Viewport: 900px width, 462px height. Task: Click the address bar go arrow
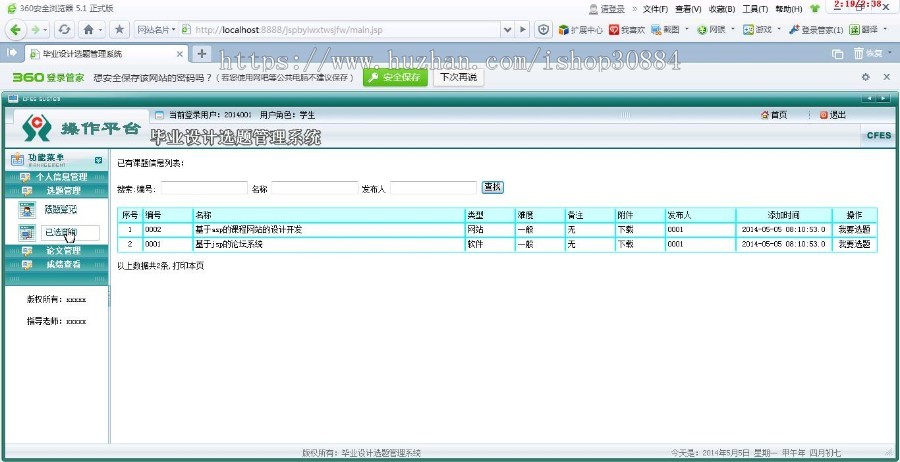pyautogui.click(x=522, y=30)
